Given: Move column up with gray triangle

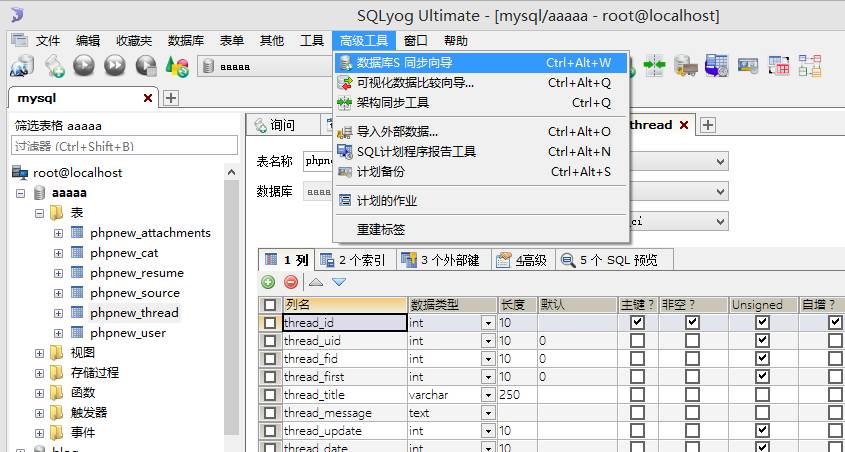Looking at the screenshot, I should (316, 282).
